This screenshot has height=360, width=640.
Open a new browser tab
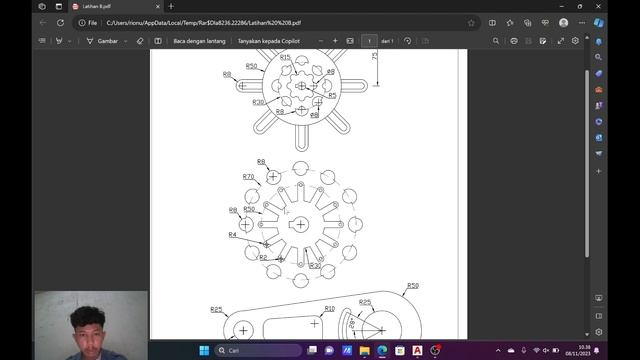171,7
